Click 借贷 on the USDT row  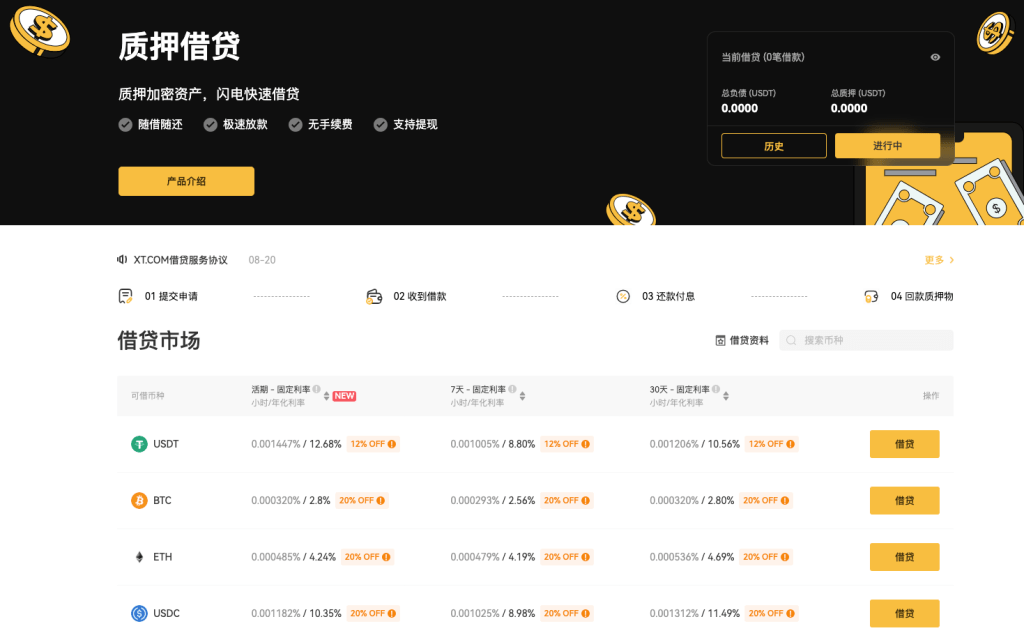tap(904, 443)
